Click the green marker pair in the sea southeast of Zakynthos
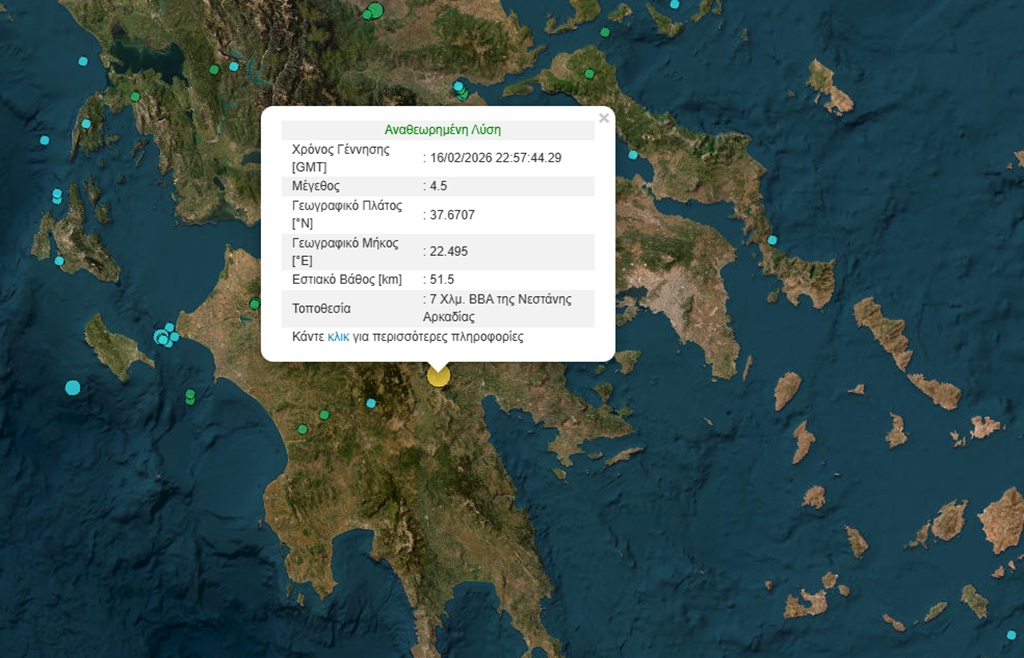This screenshot has width=1024, height=658. click(x=190, y=397)
